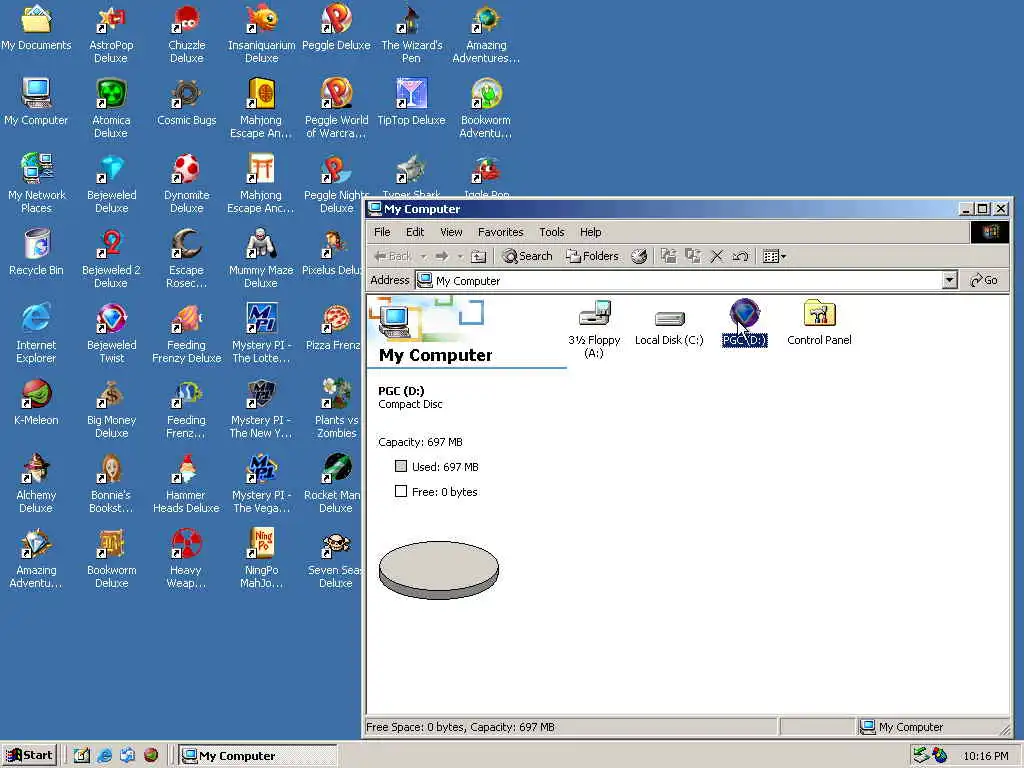
Task: Open the Edit menu
Action: (x=415, y=232)
